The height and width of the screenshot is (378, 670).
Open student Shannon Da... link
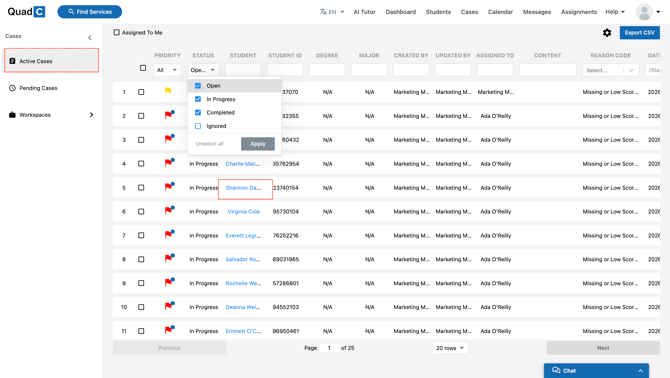(x=243, y=188)
